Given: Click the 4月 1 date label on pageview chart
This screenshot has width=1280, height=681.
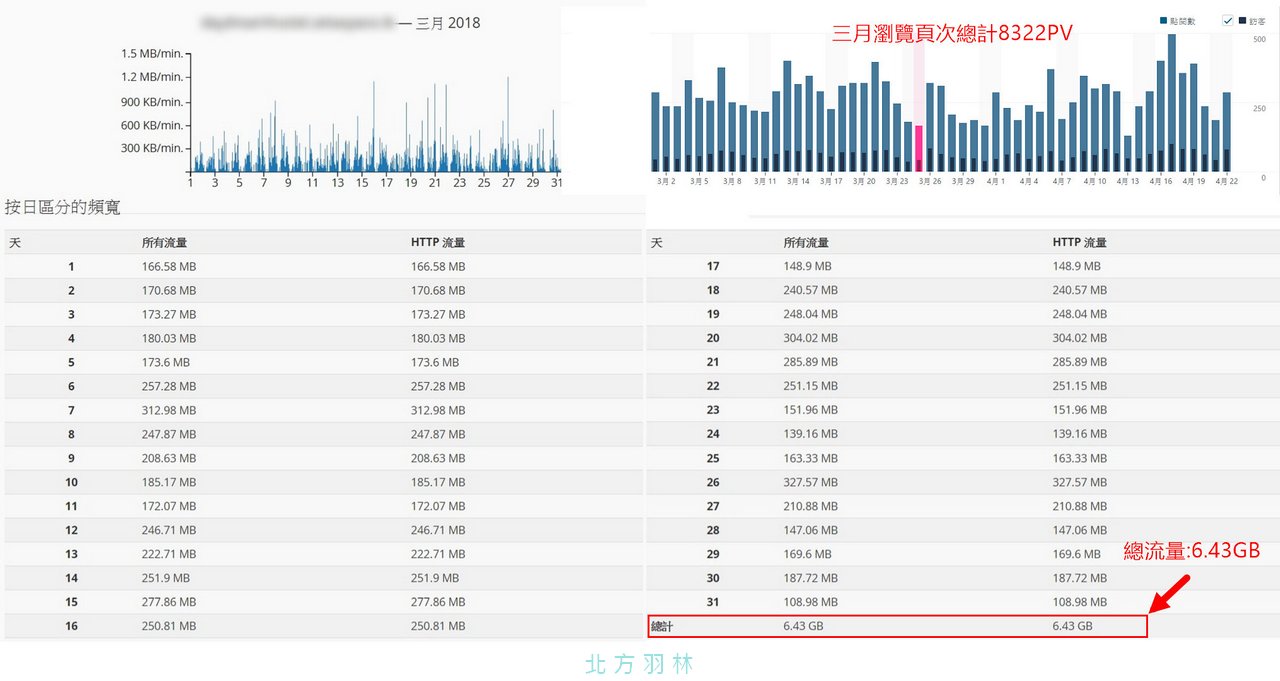Looking at the screenshot, I should (997, 182).
